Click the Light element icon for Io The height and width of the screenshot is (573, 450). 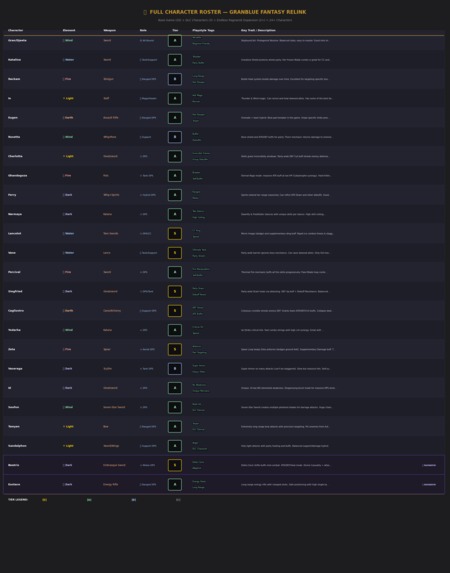coord(64,98)
